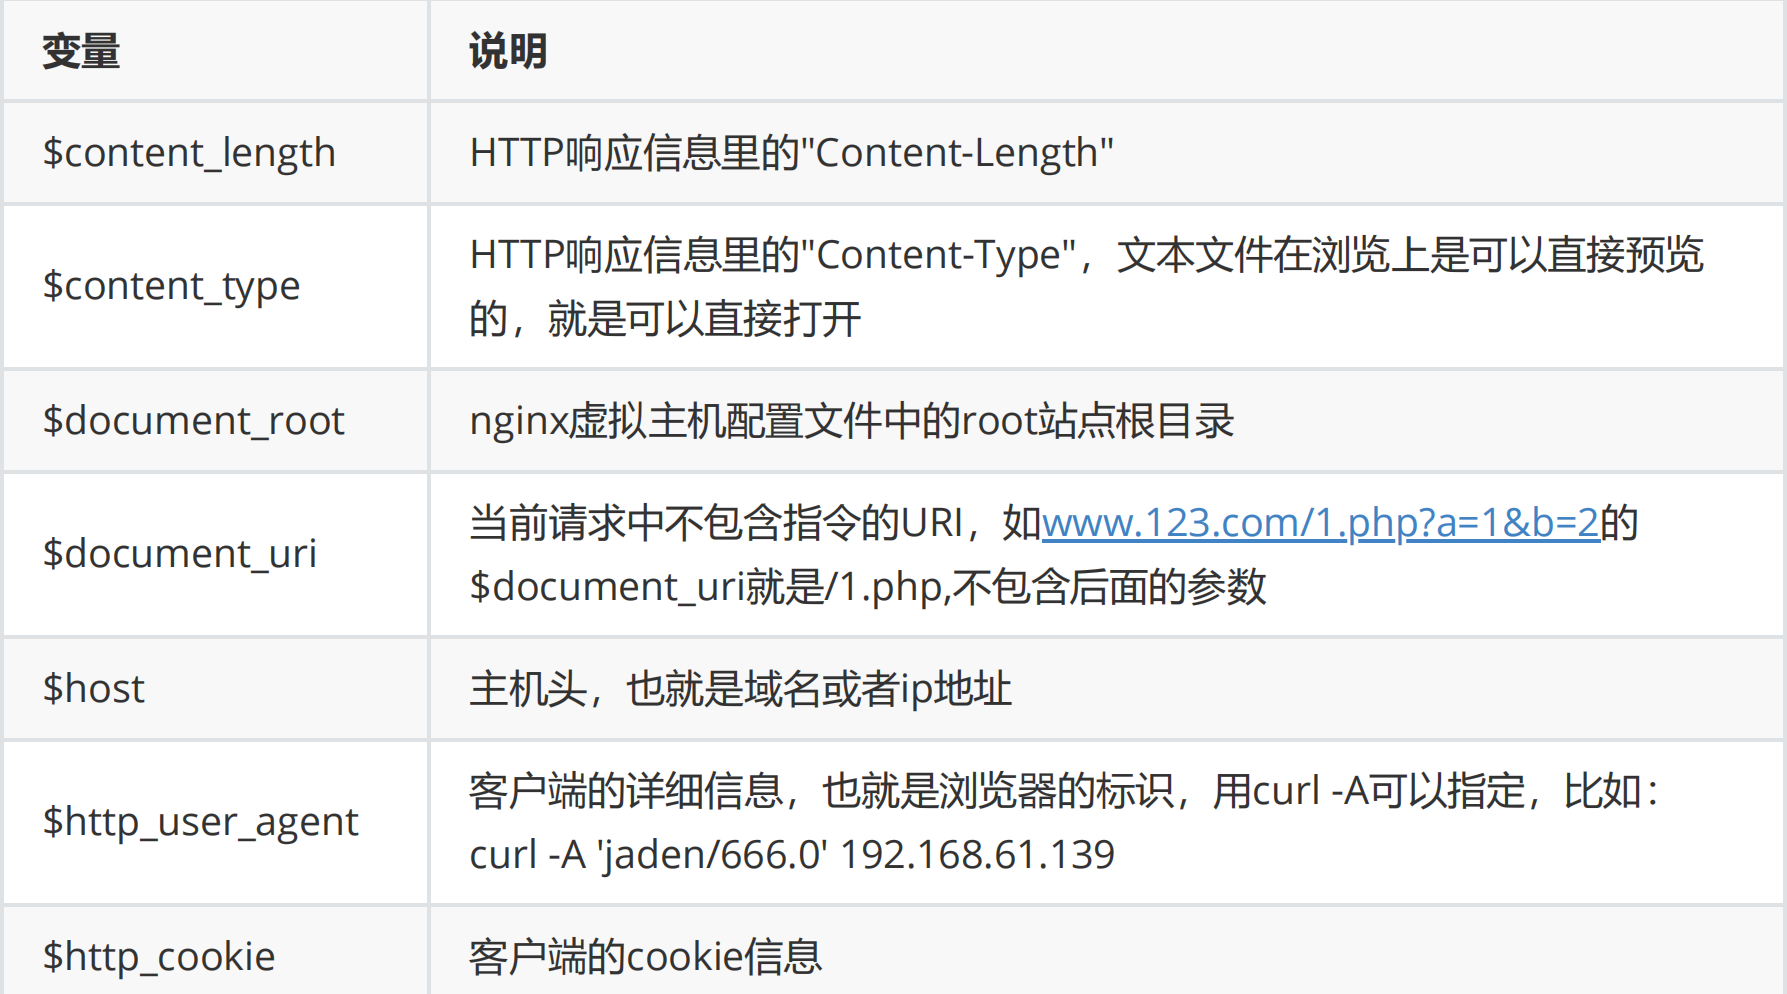Click the curl -A 'jaden/666.0' command text

pos(791,855)
